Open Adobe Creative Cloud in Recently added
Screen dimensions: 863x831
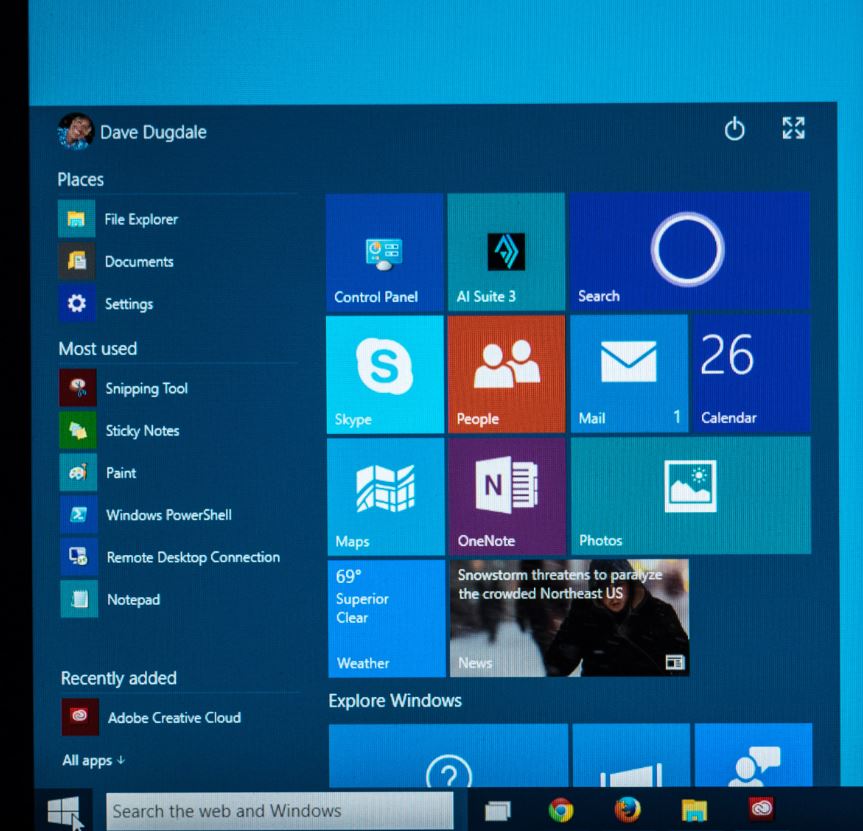pos(181,717)
